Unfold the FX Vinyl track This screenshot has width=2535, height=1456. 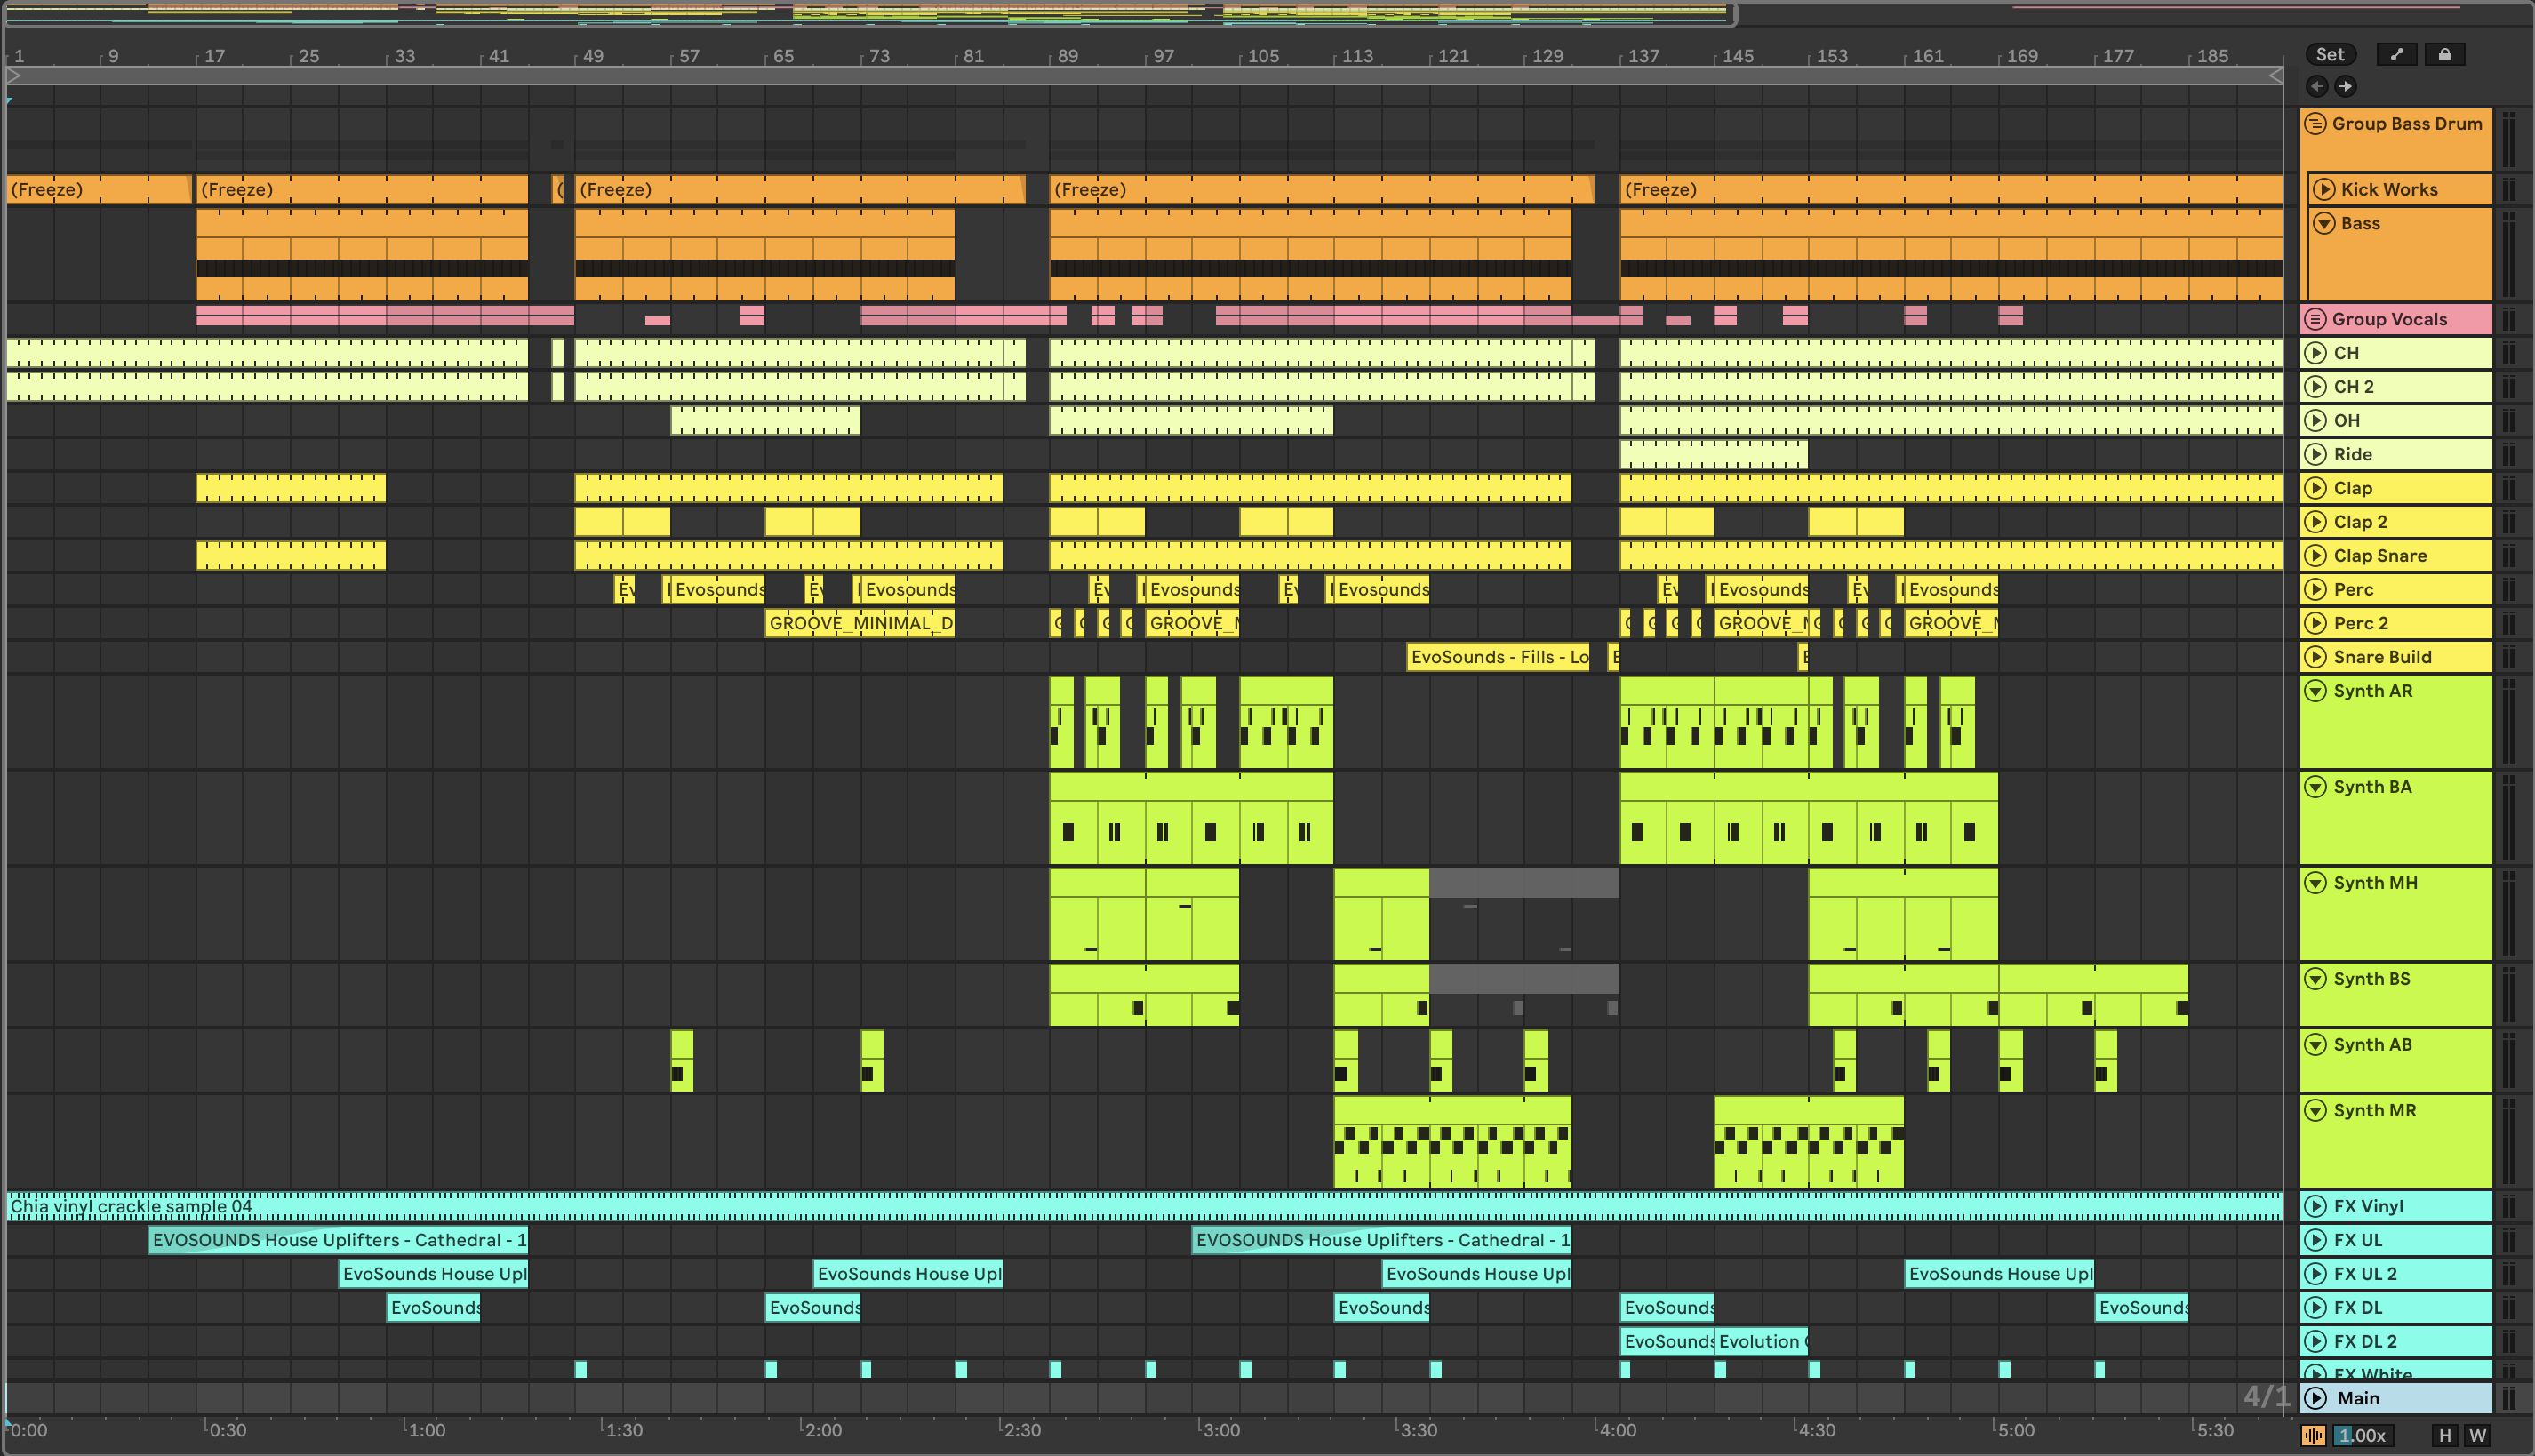[2316, 1207]
